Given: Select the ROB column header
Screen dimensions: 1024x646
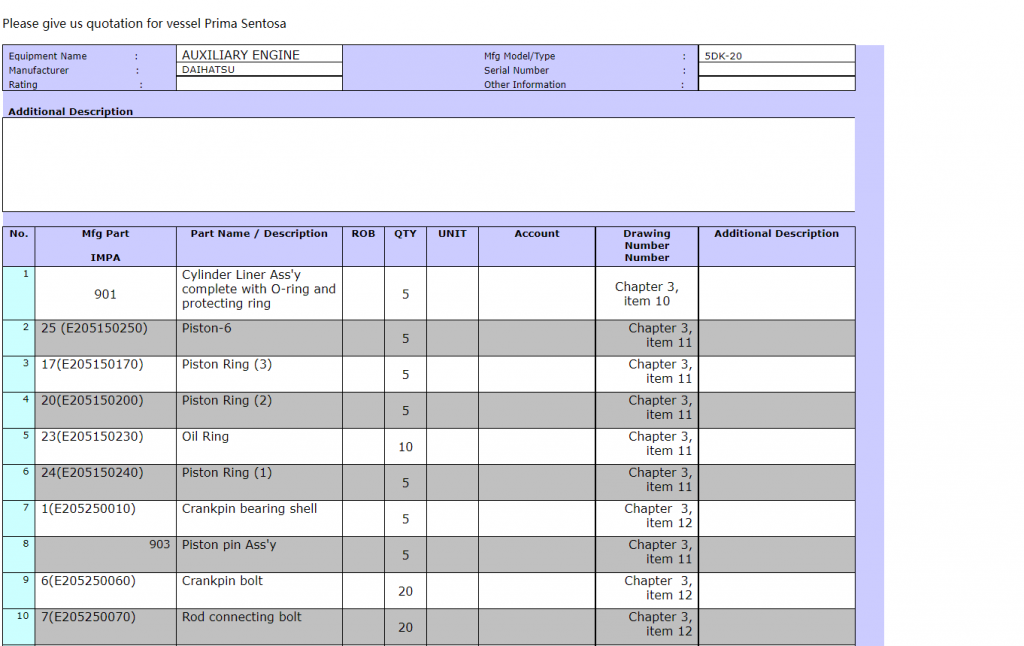Looking at the screenshot, I should pos(363,234).
